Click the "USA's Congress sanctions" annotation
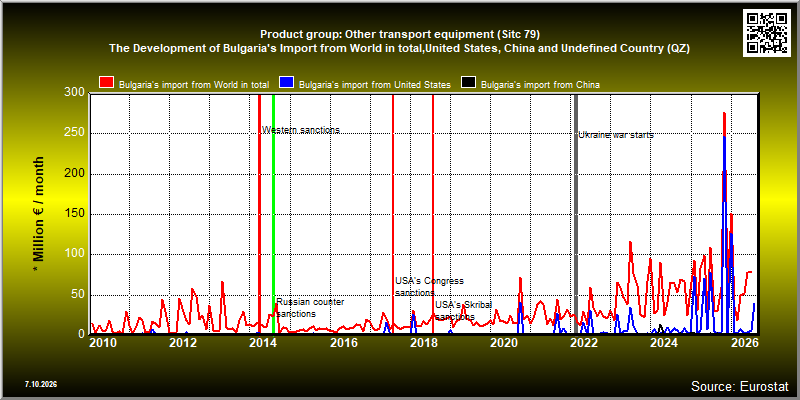Viewport: 800px width, 400px height. click(430, 287)
